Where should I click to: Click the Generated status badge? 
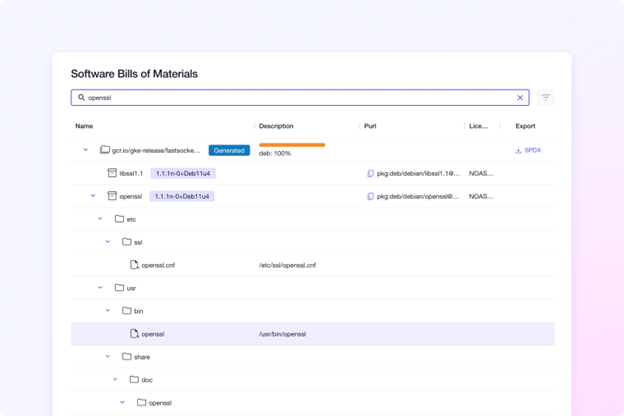pos(229,150)
